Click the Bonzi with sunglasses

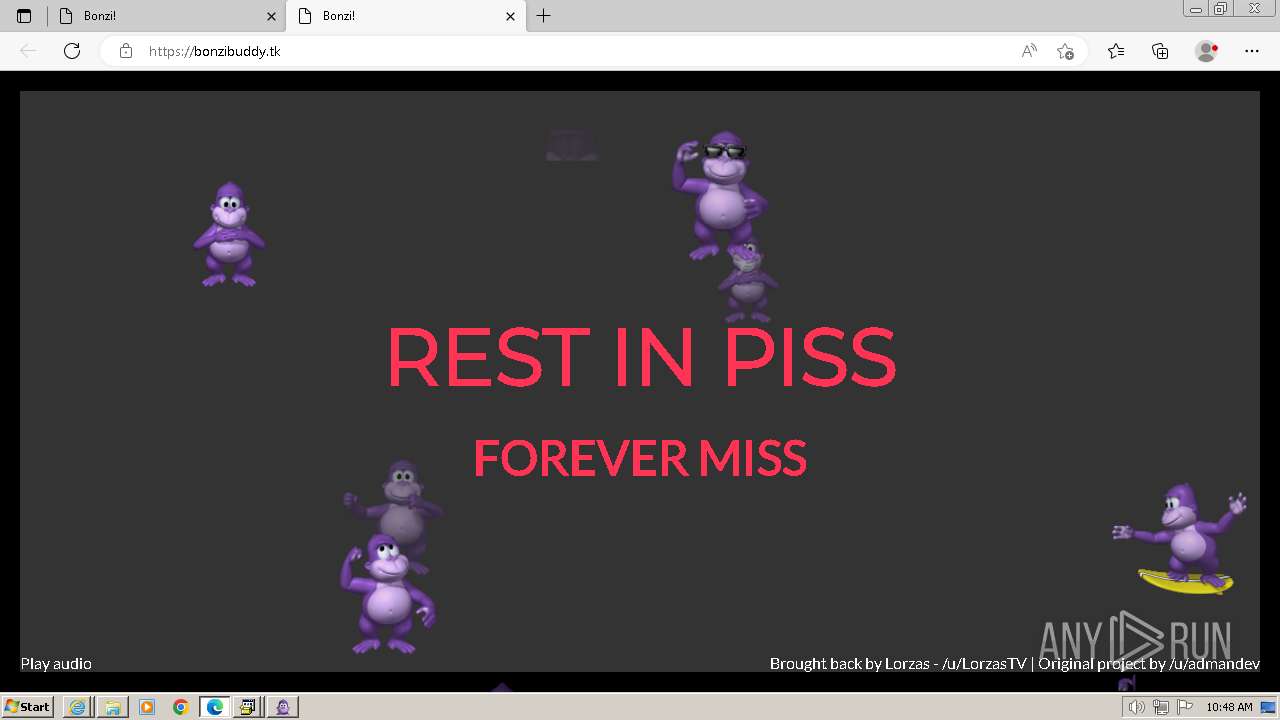pos(719,195)
